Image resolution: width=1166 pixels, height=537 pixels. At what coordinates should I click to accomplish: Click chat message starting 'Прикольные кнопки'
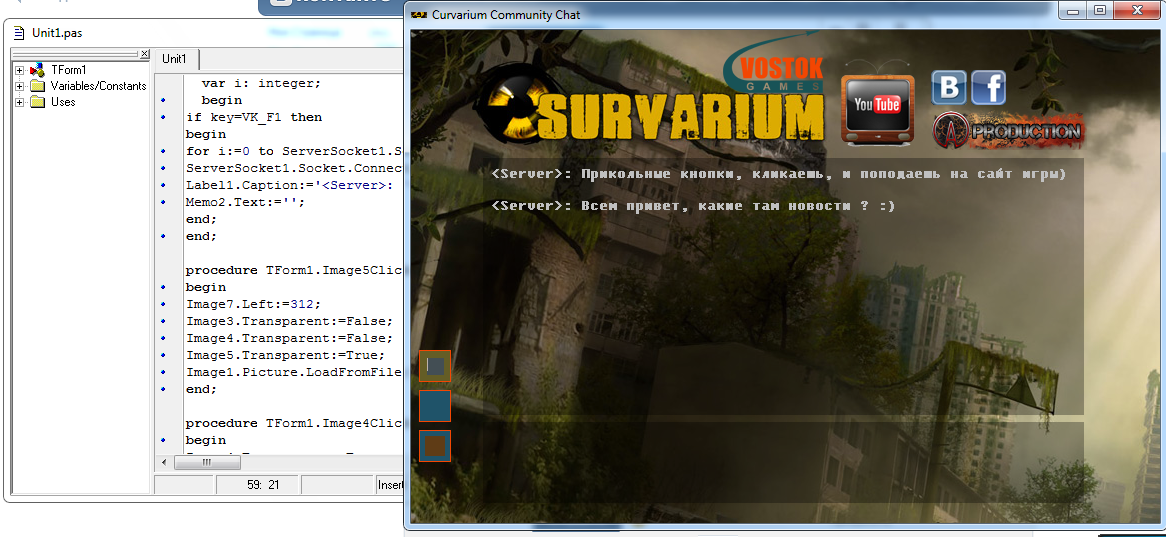(x=779, y=174)
